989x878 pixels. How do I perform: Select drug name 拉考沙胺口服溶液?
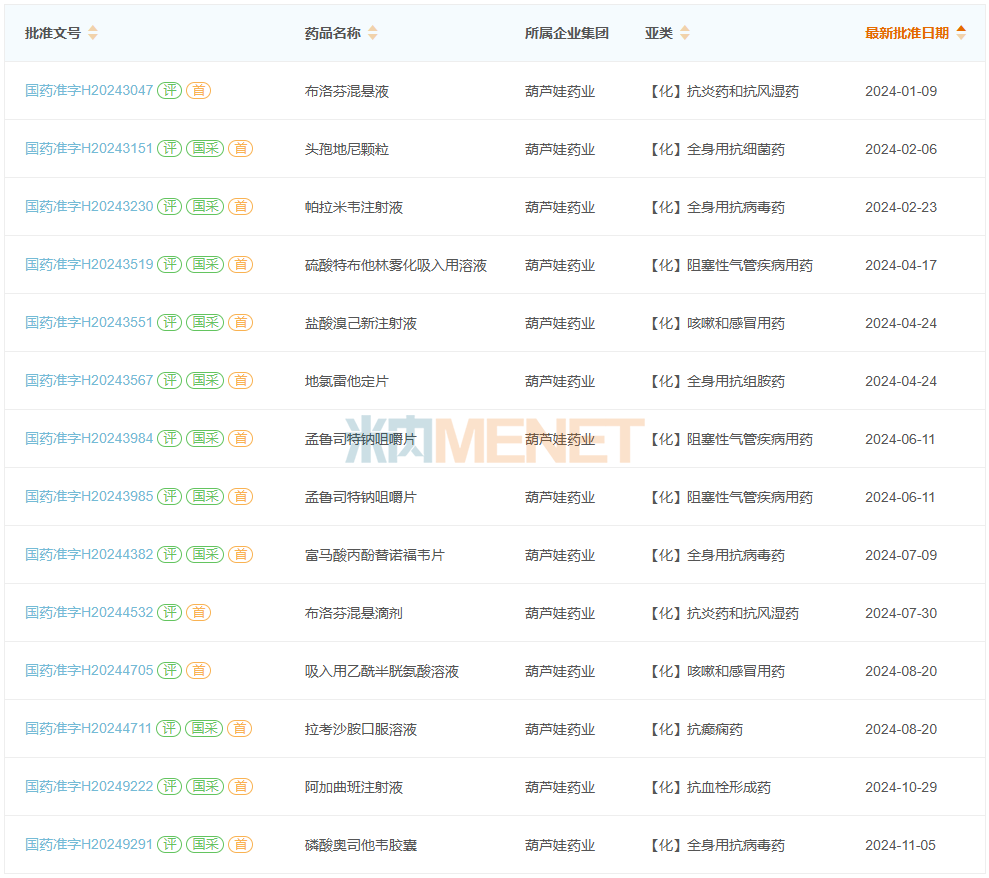pos(361,730)
